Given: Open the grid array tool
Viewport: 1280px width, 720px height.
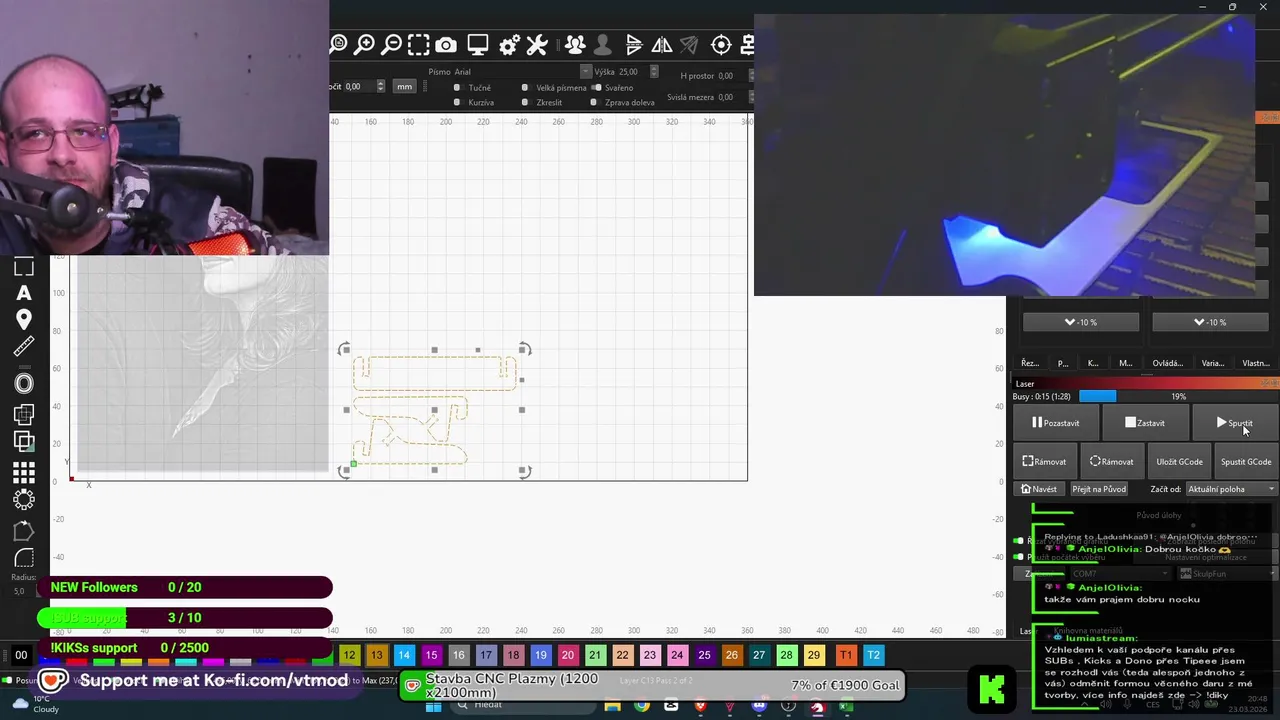Looking at the screenshot, I should point(24,472).
